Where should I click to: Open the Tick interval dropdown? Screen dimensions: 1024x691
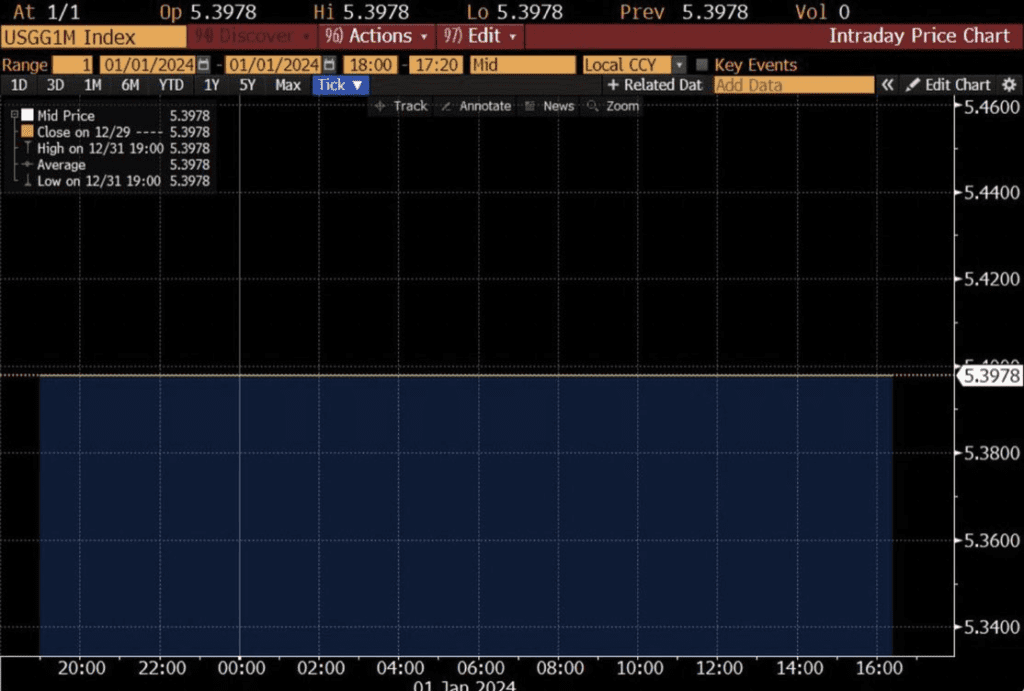[x=341, y=85]
